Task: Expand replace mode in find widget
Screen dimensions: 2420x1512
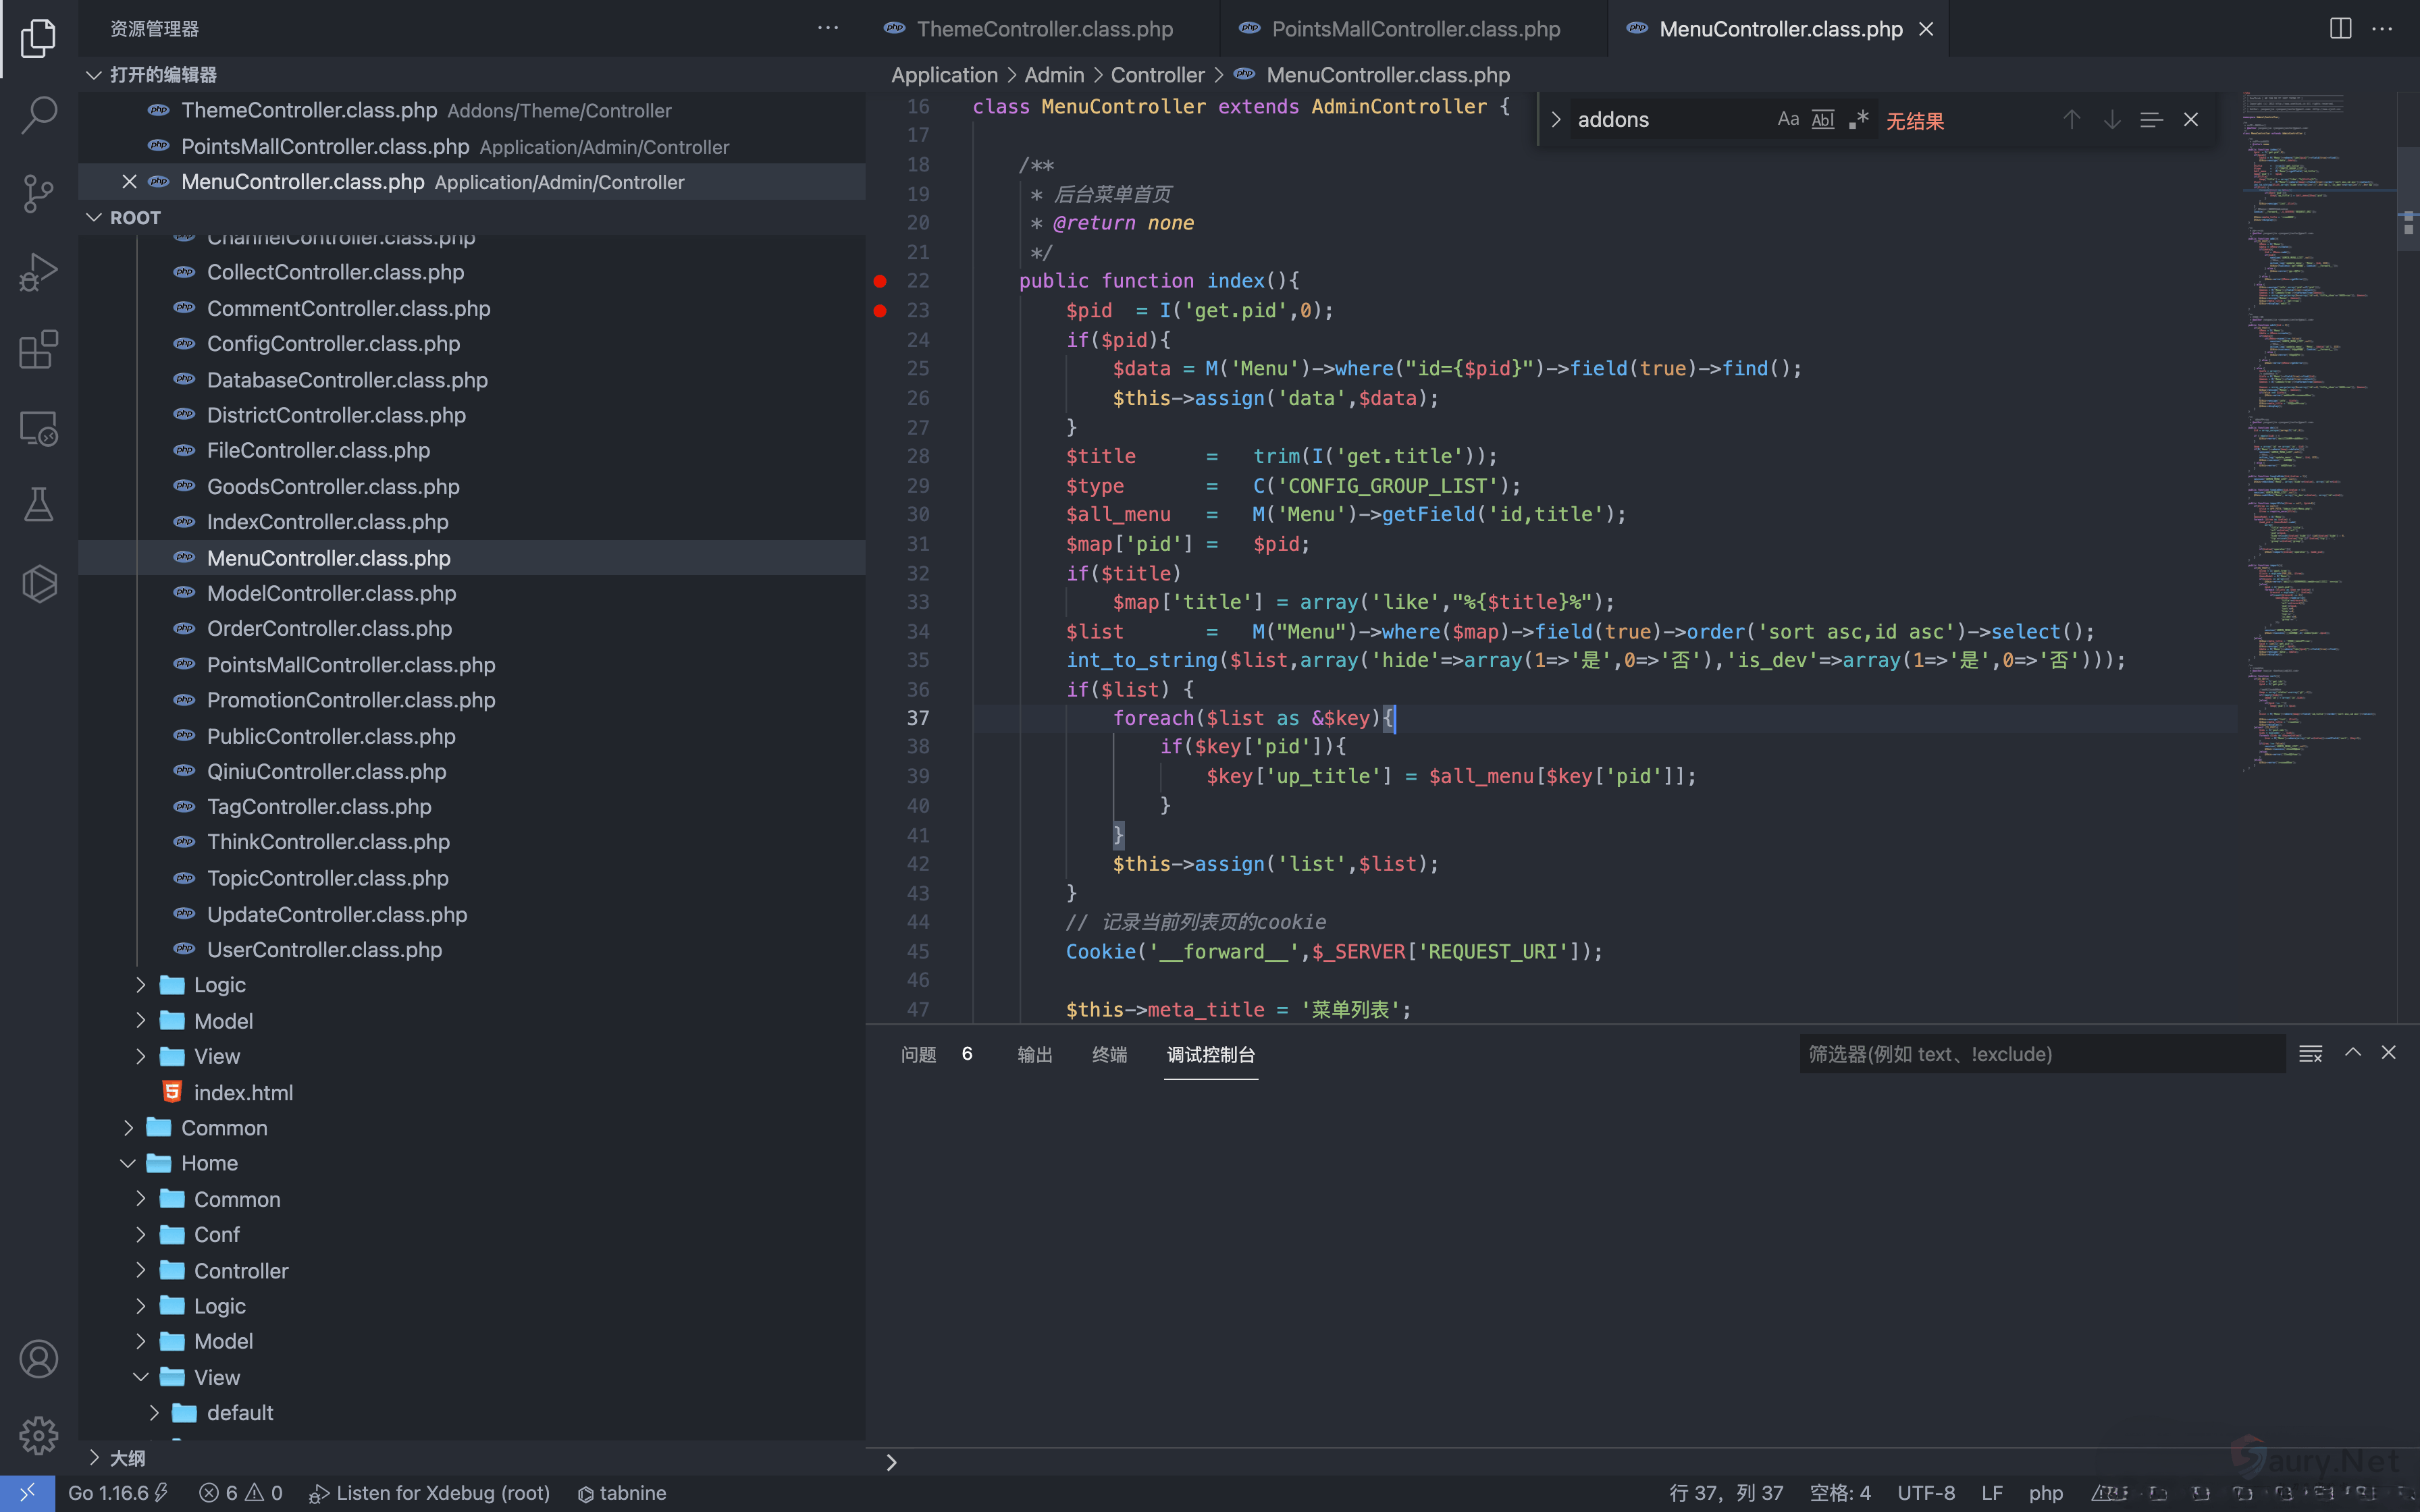Action: (1555, 120)
